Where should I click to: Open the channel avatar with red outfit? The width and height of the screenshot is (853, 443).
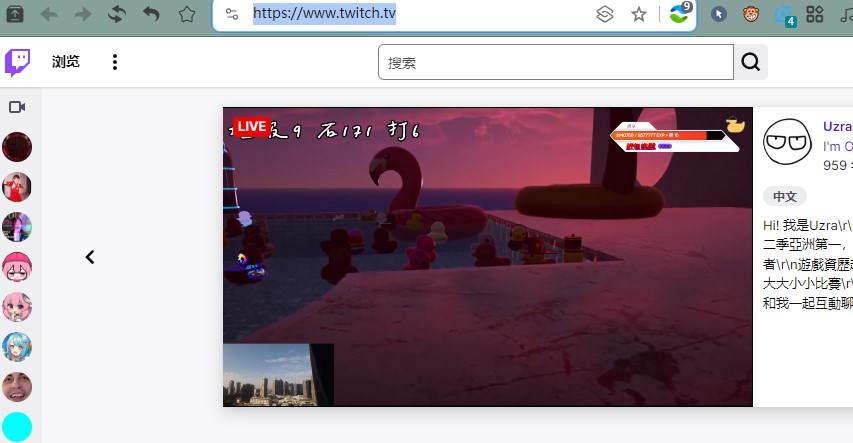point(17,187)
